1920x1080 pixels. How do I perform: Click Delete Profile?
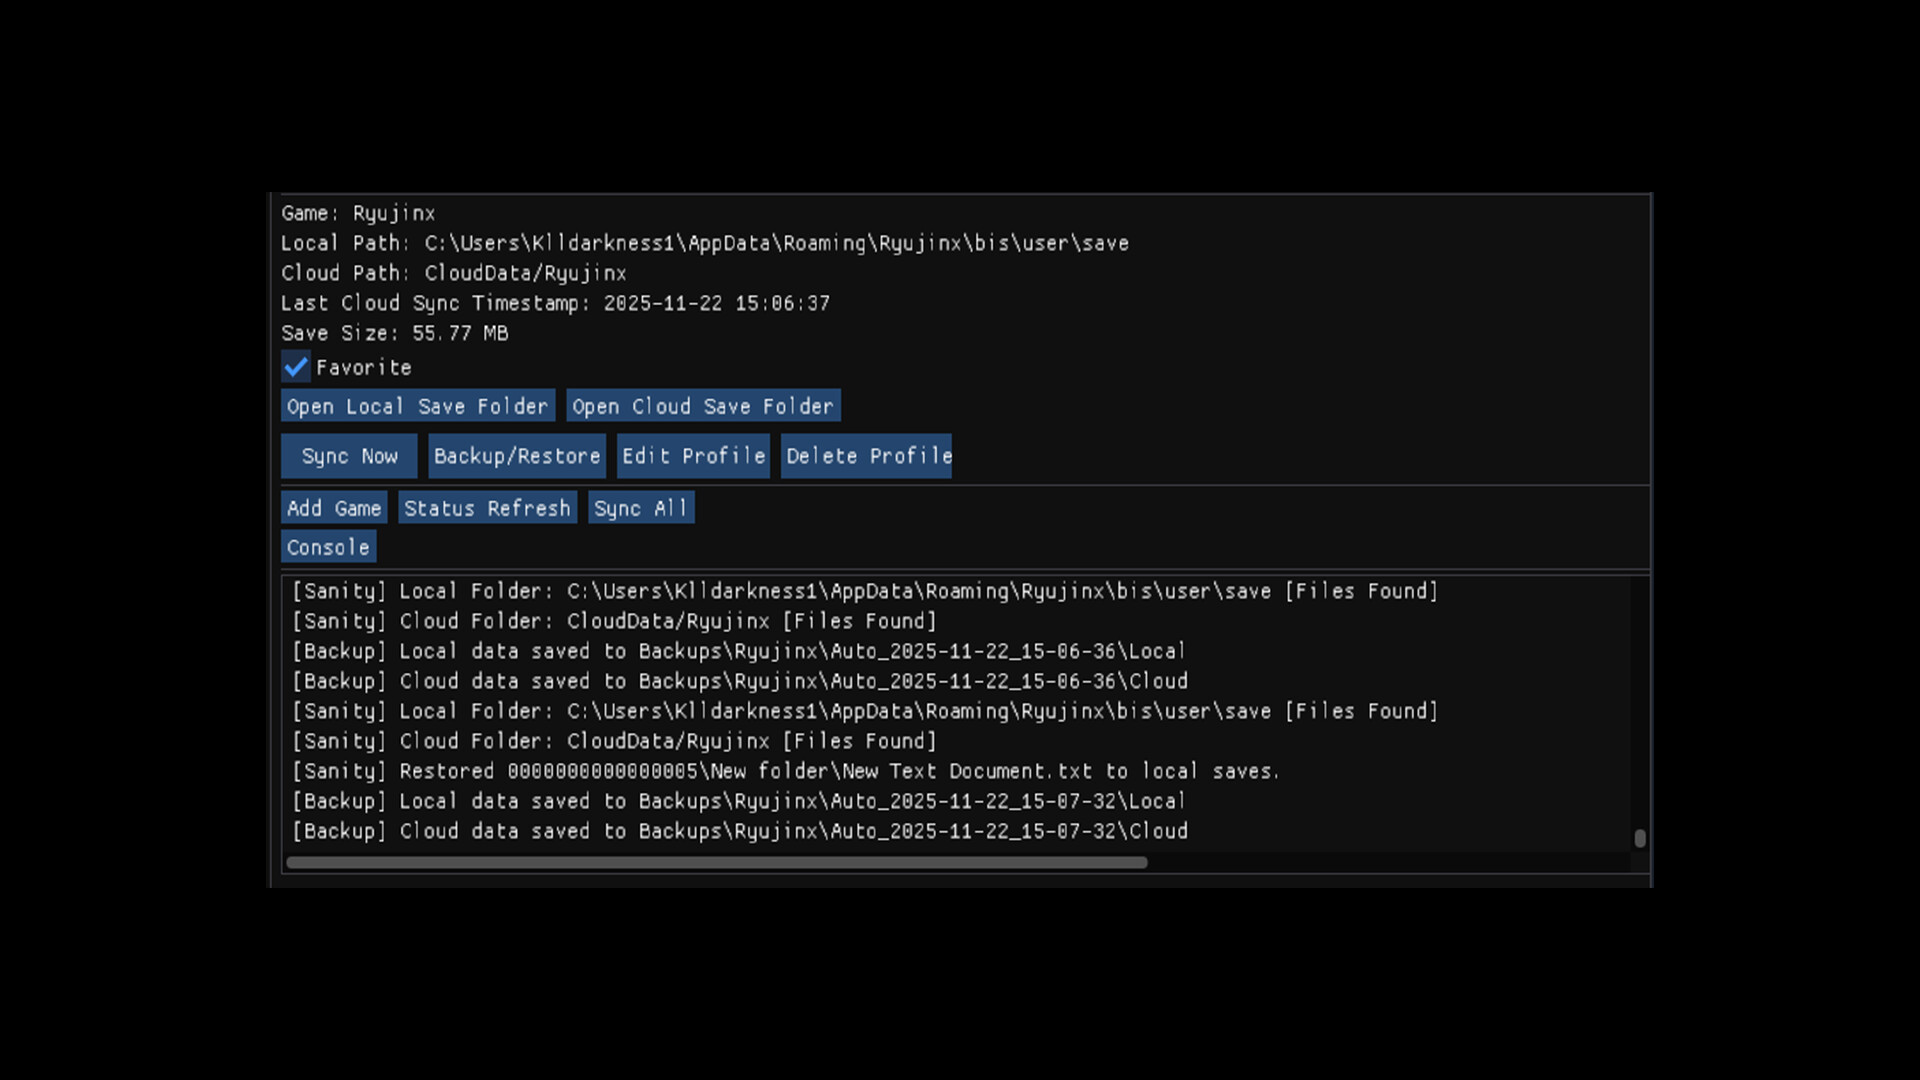[x=866, y=456]
